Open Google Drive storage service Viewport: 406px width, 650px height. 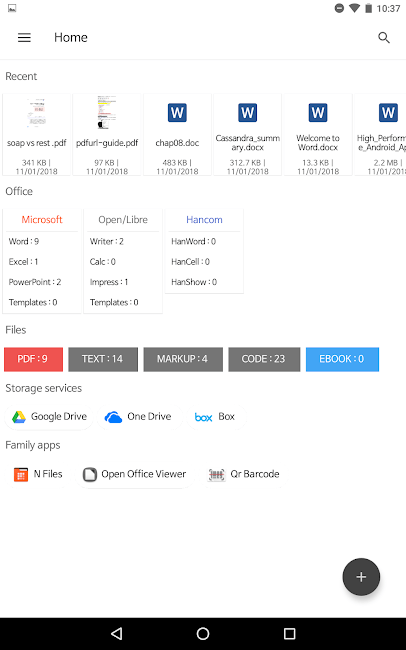tap(49, 417)
